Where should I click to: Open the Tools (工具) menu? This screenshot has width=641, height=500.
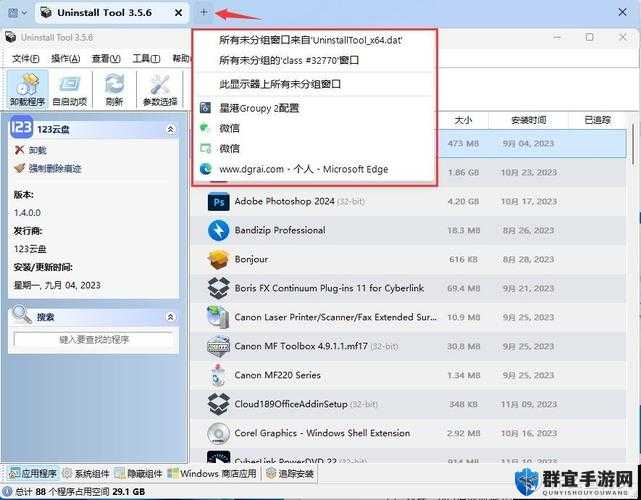(146, 59)
